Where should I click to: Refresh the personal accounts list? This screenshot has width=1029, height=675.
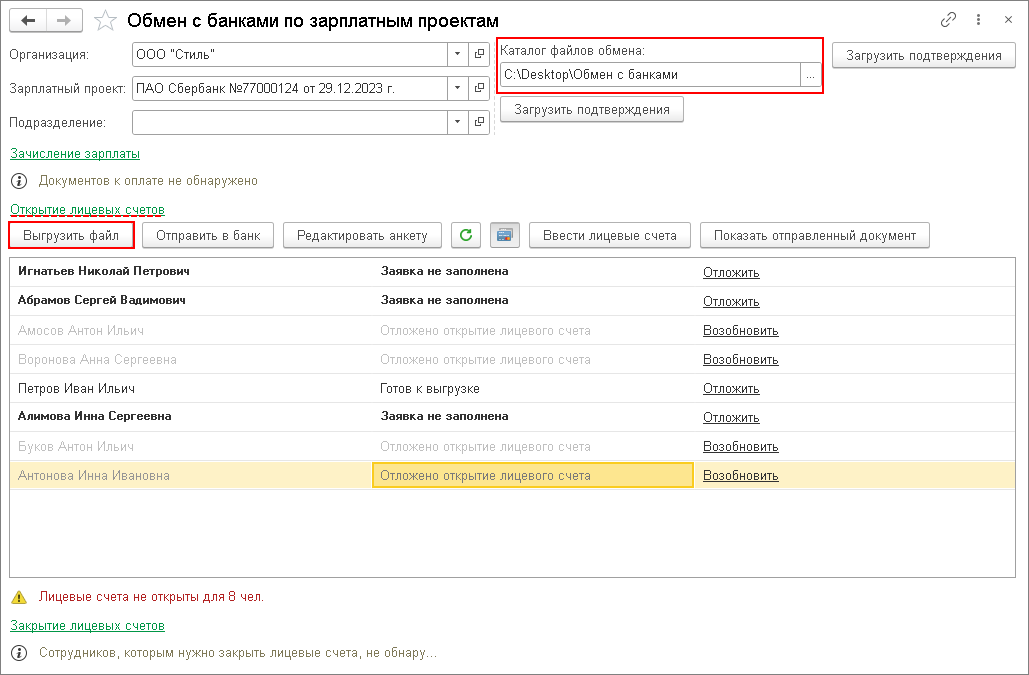pyautogui.click(x=465, y=236)
